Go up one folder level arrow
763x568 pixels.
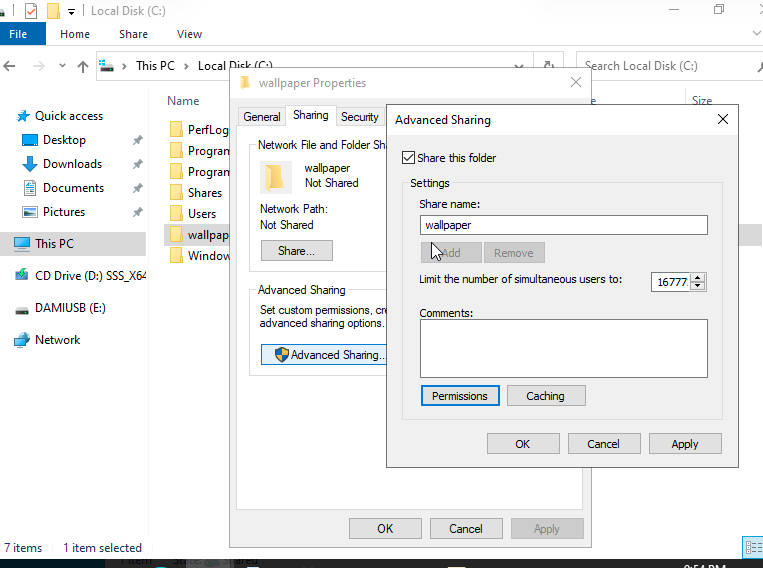pyautogui.click(x=83, y=66)
